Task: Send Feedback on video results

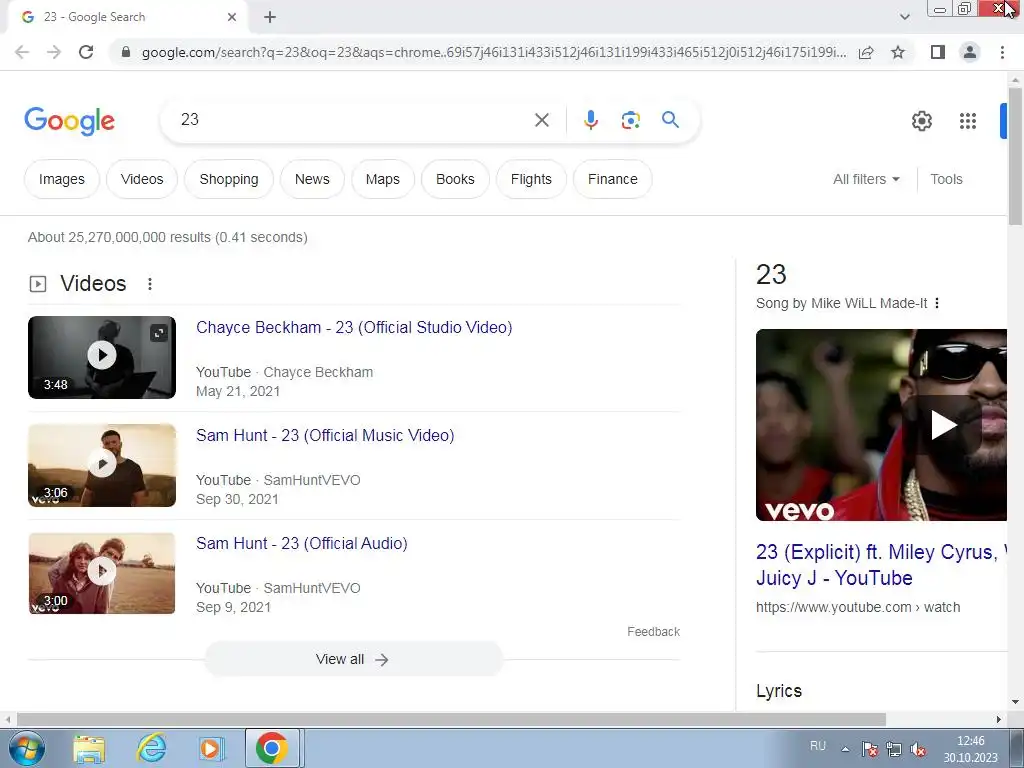Action: [x=653, y=632]
